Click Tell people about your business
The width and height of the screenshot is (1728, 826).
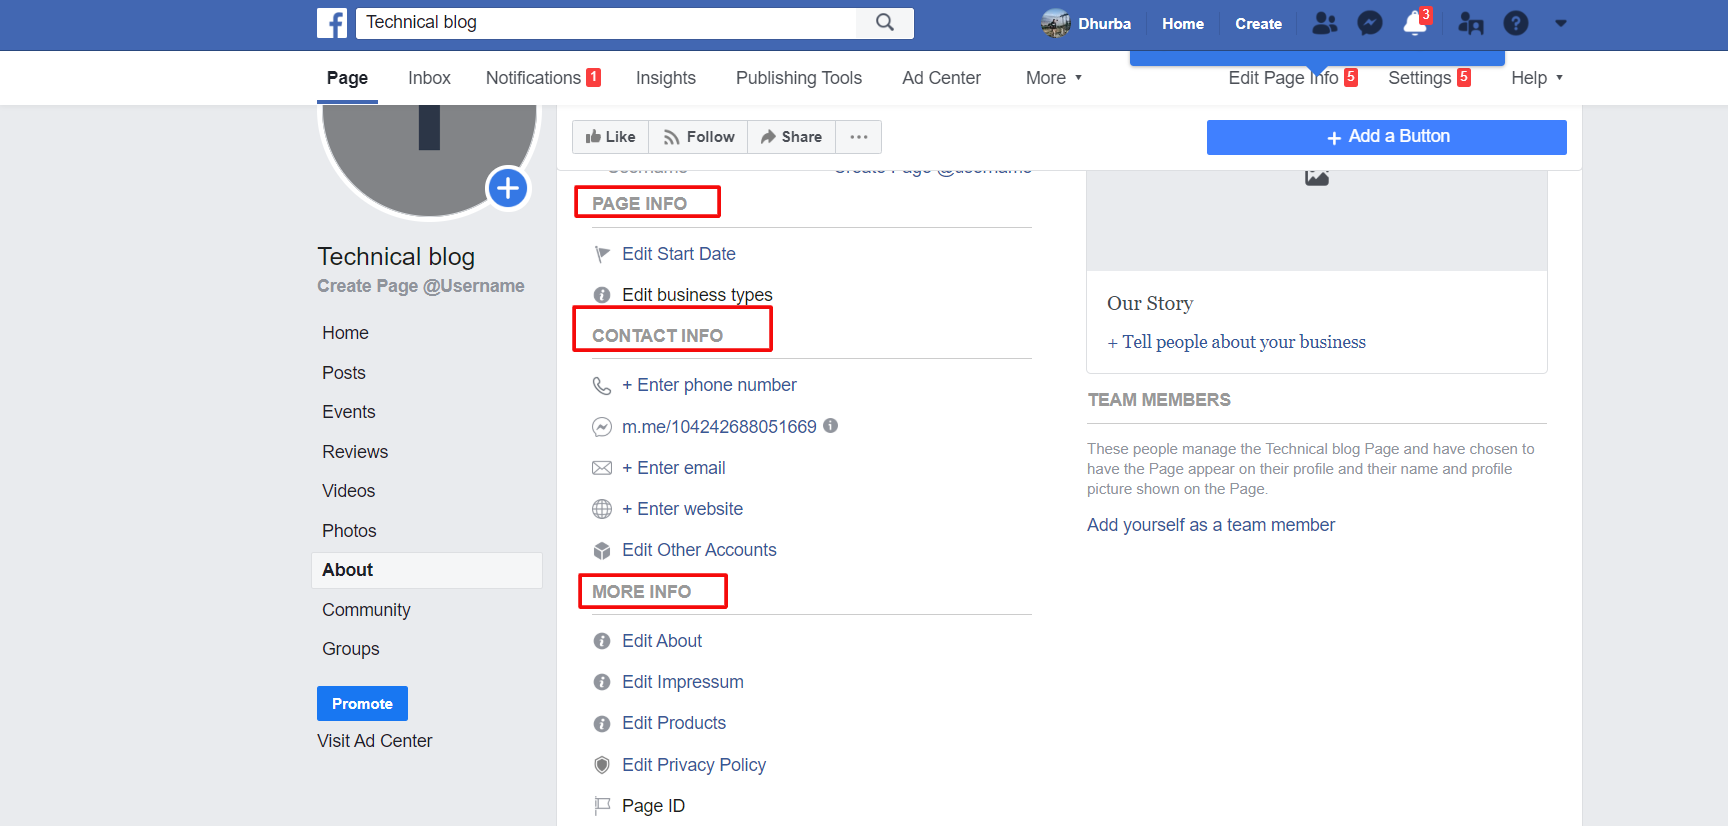[1237, 342]
